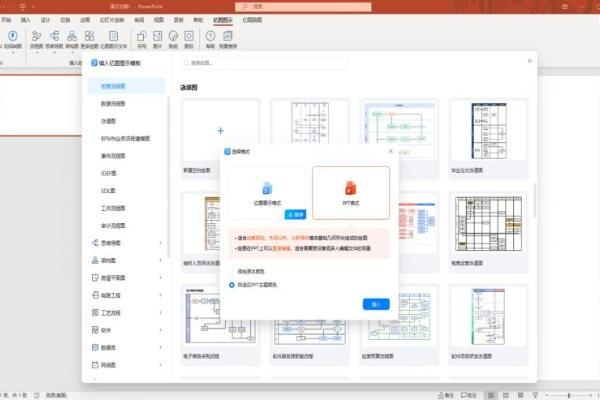Screen dimensions: 600x400
Task: Open the dropdown arrow under 流程图 button
Action: (37, 52)
